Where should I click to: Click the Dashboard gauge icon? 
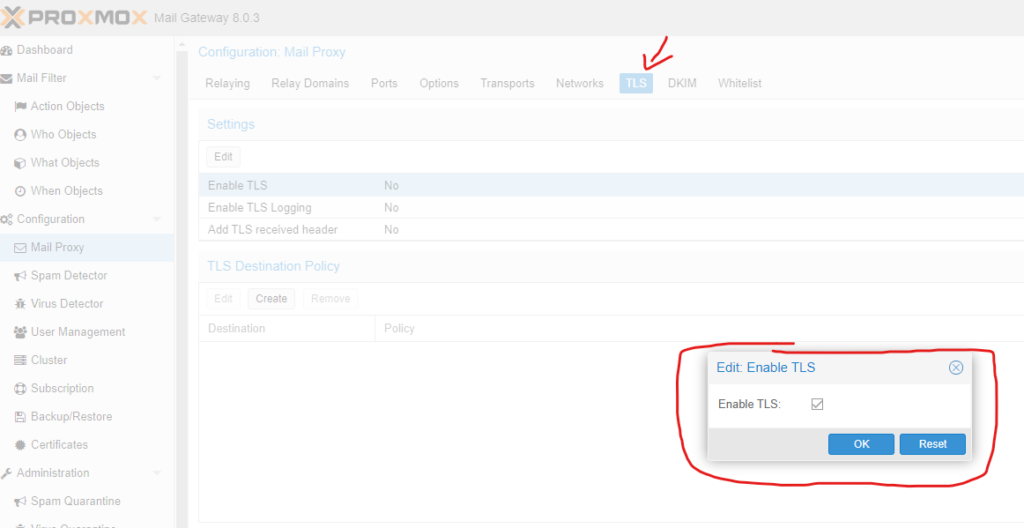click(x=7, y=50)
